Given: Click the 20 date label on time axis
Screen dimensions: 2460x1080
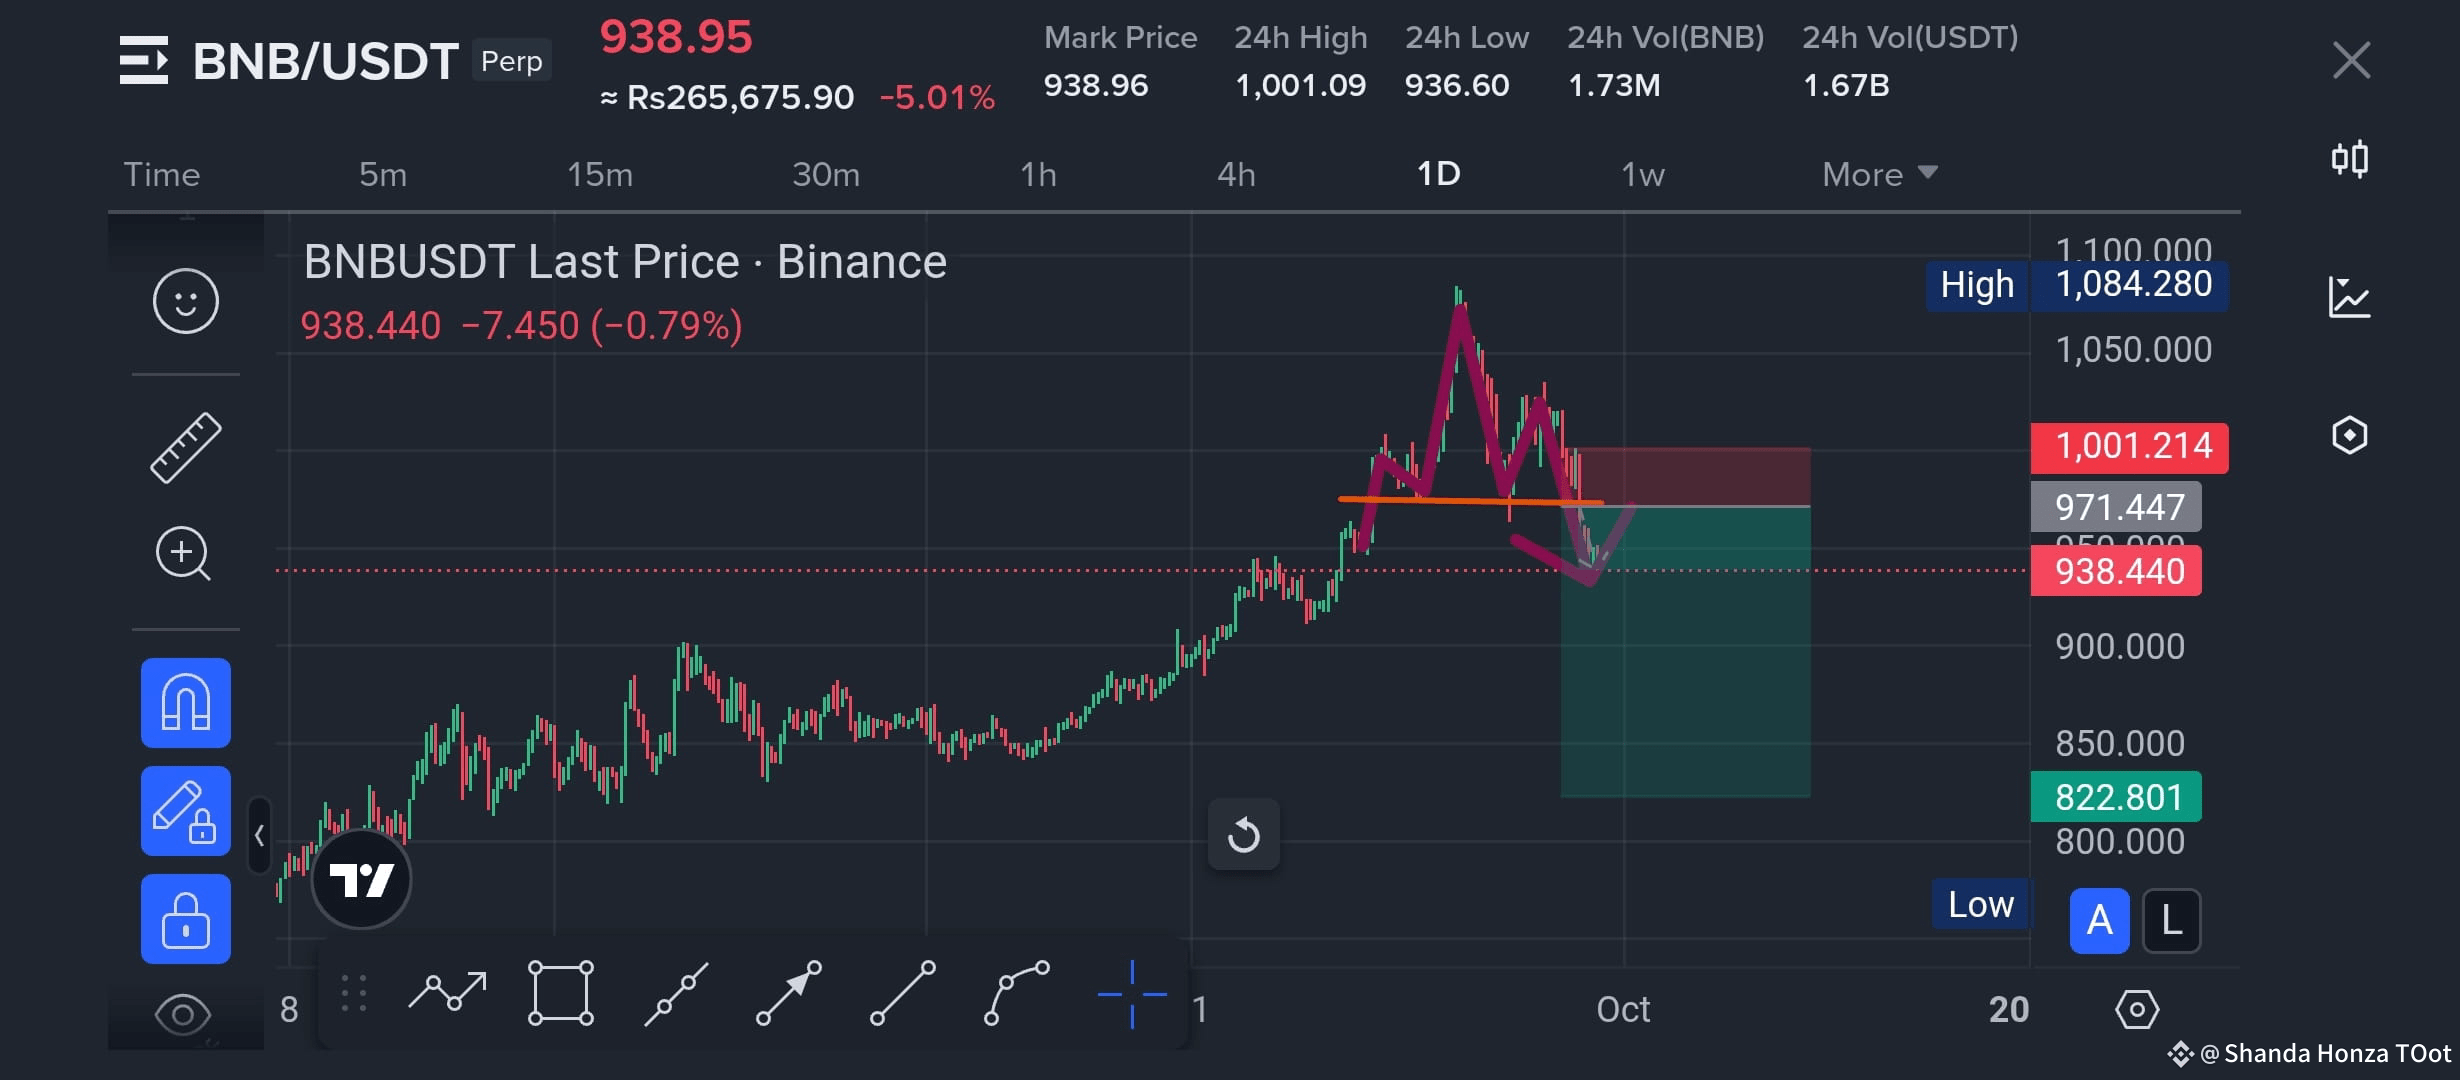Looking at the screenshot, I should coord(2008,1010).
